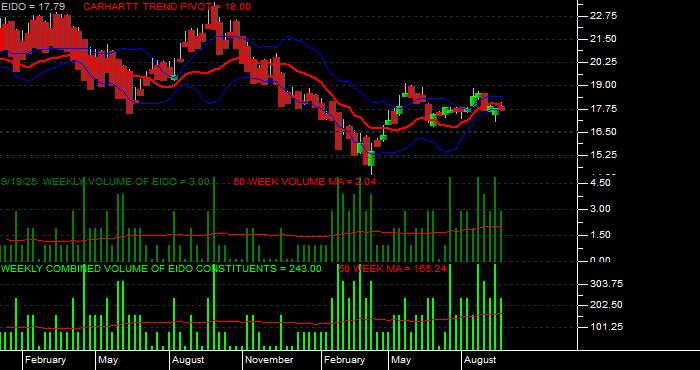
Task: Select the 1.50 volume axis value
Action: (x=601, y=235)
